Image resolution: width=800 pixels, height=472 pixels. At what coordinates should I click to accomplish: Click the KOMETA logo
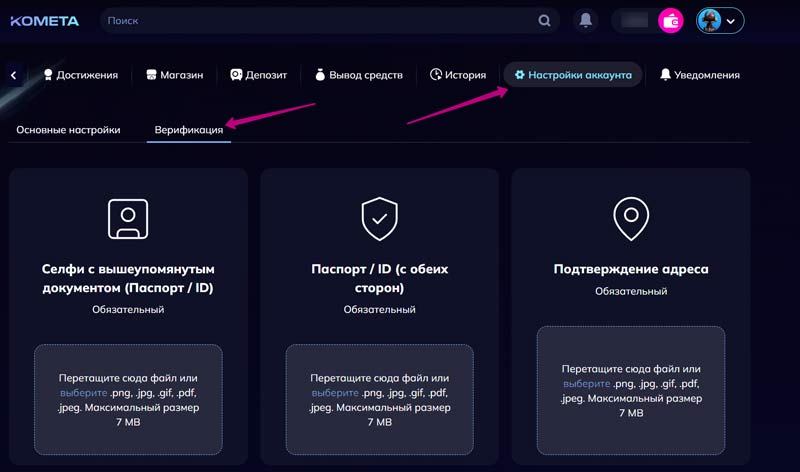coord(45,20)
